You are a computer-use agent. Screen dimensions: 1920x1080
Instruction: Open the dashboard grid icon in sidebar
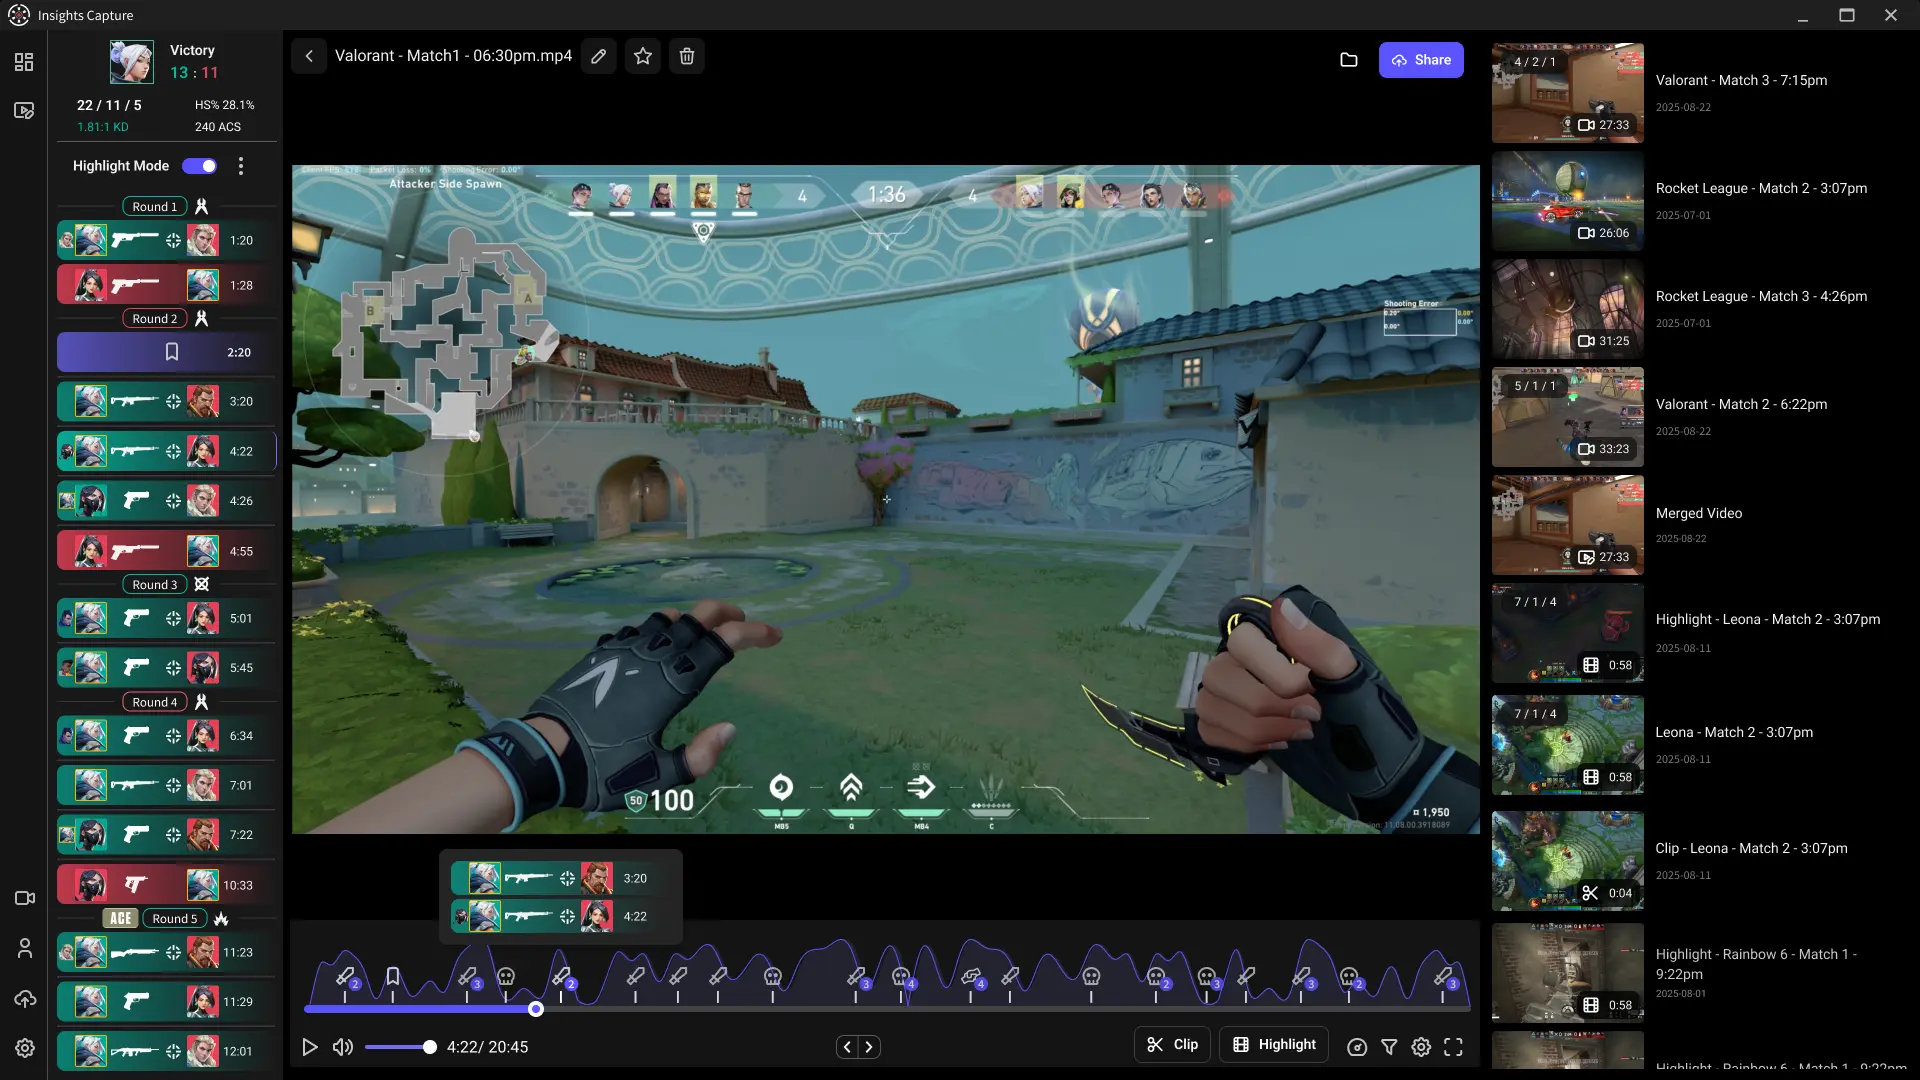(x=24, y=62)
